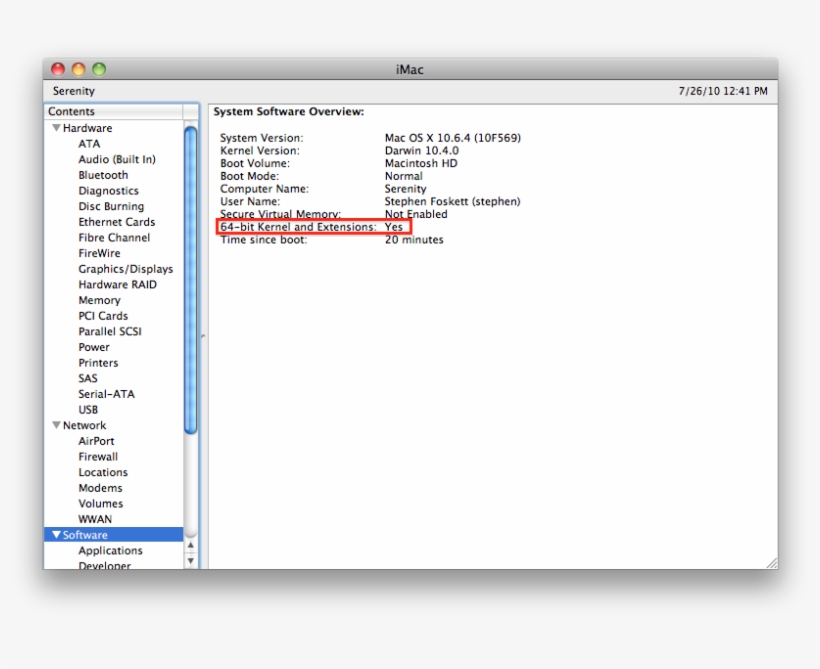820x669 pixels.
Task: Select the highlighted Software category
Action: pyautogui.click(x=113, y=535)
